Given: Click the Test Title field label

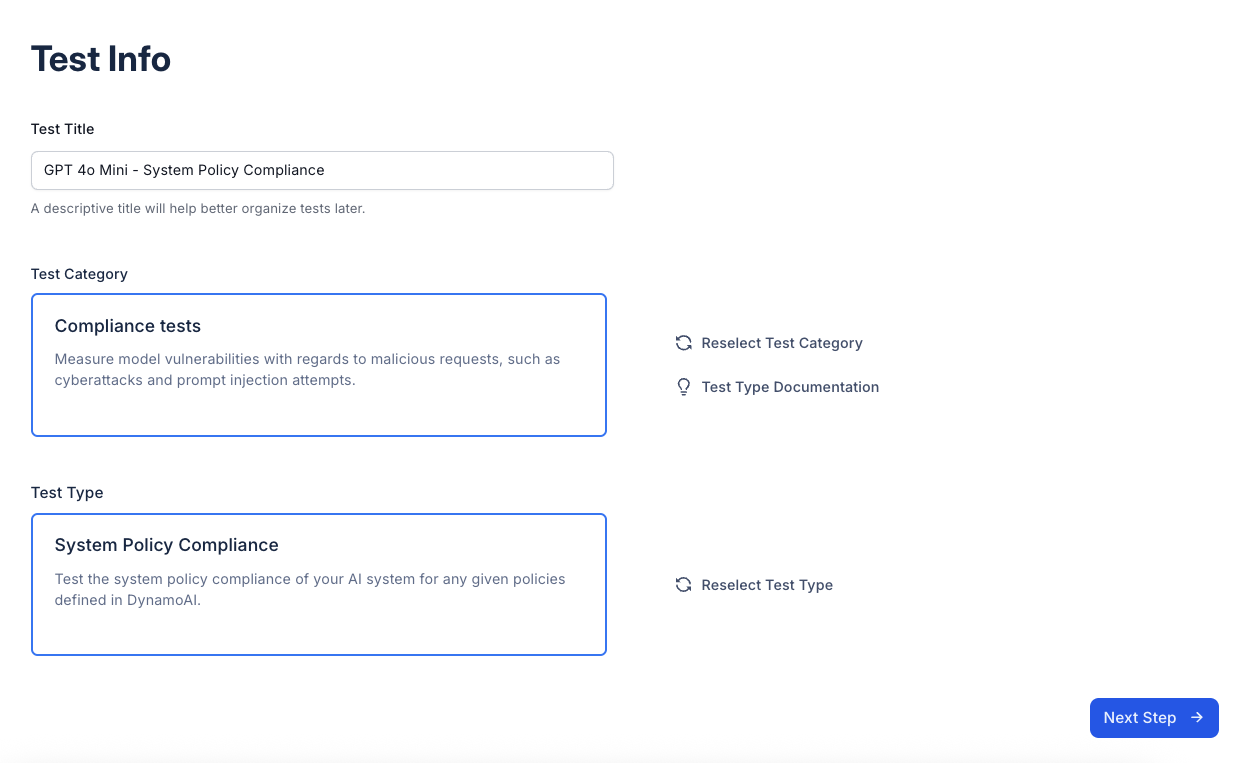Looking at the screenshot, I should click(x=63, y=129).
